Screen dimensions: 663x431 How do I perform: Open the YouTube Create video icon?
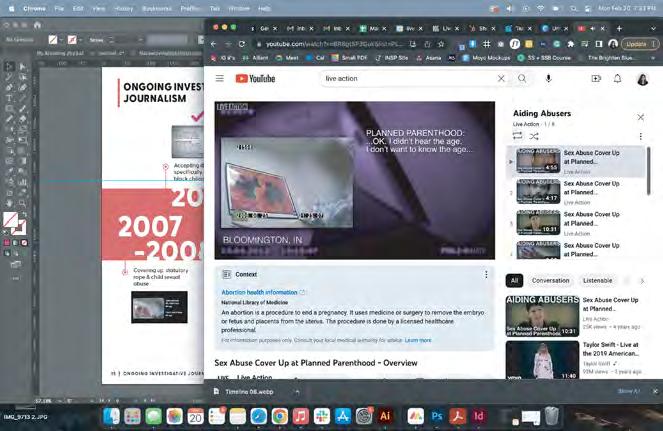pyautogui.click(x=596, y=78)
